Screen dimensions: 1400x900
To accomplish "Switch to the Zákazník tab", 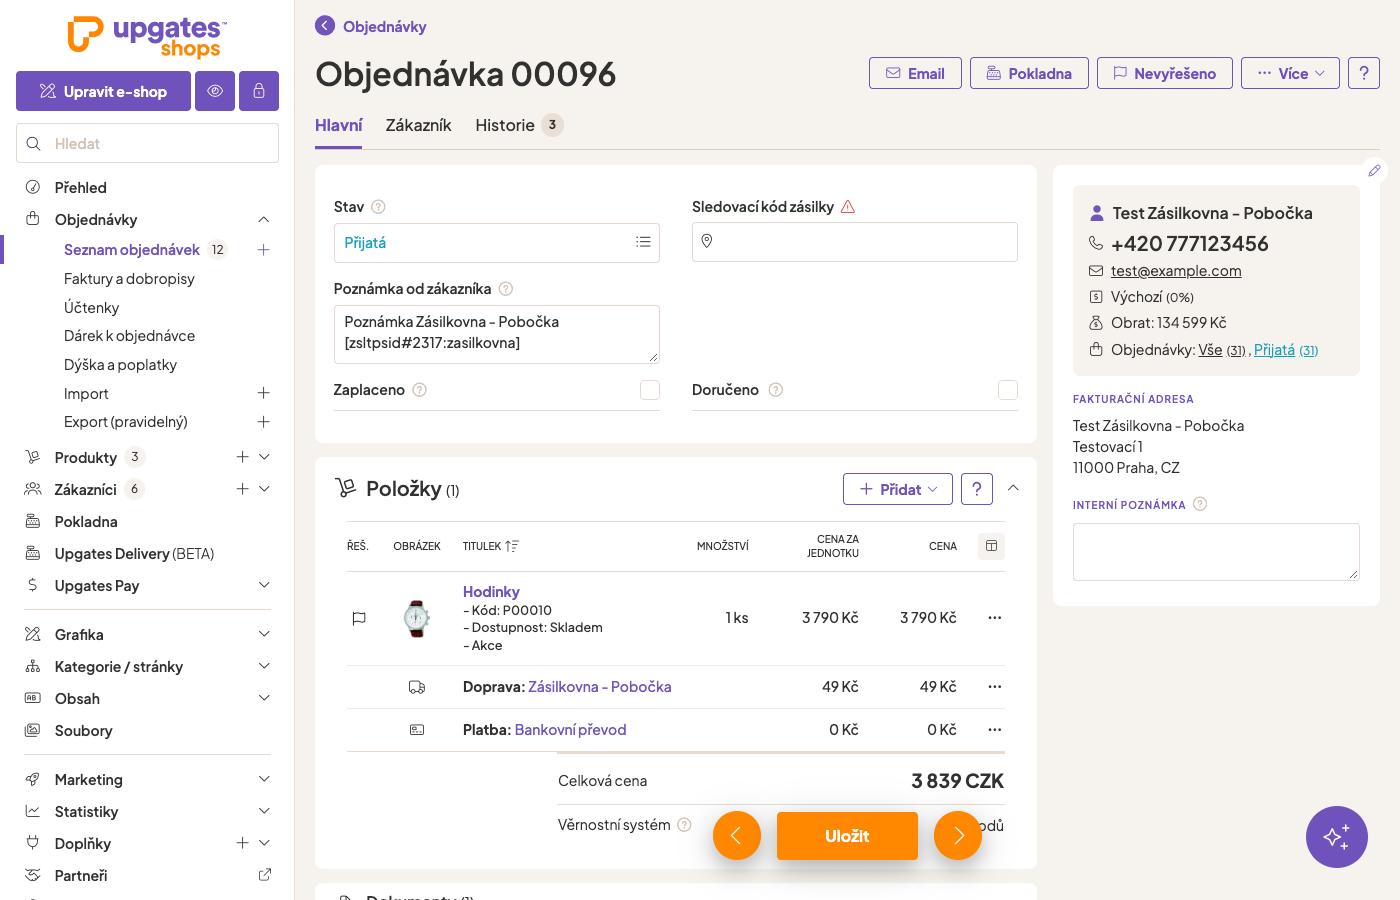I will coord(418,125).
